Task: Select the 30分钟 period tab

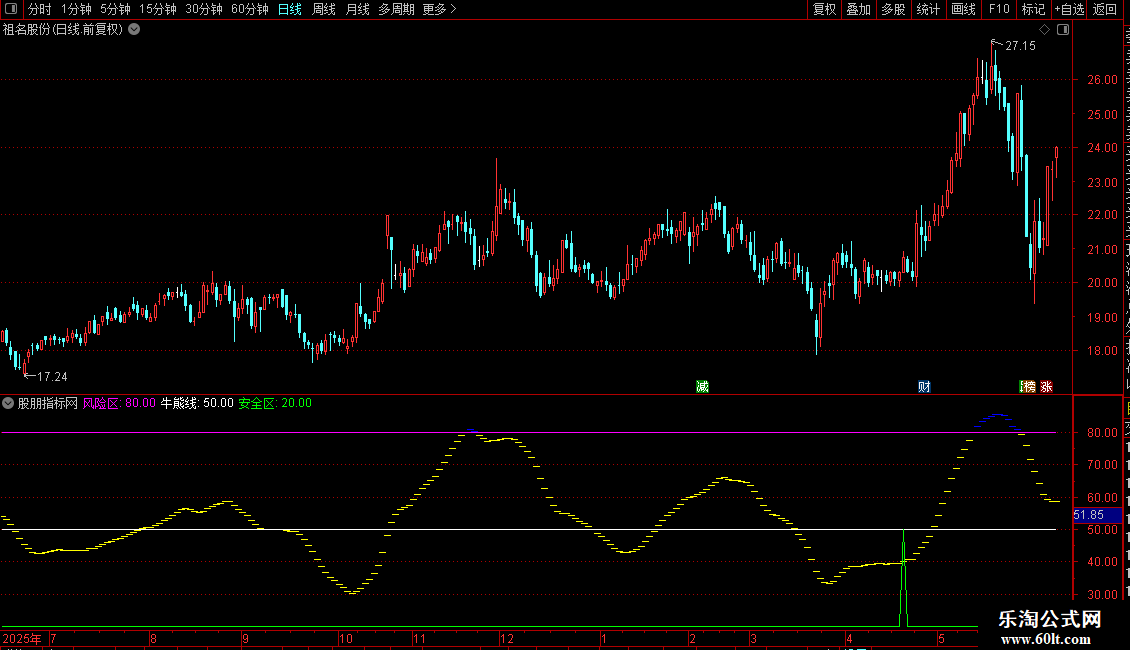Action: (x=203, y=9)
